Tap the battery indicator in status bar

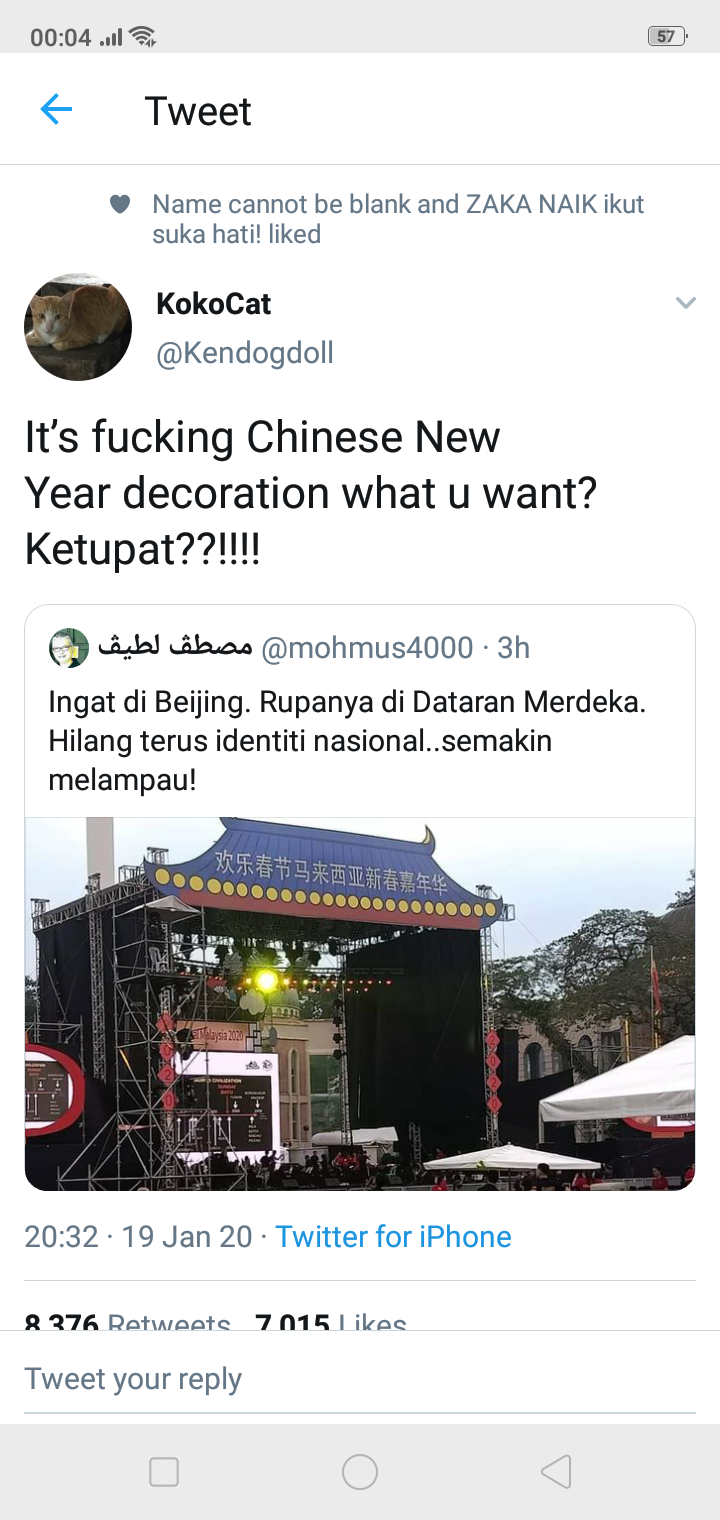click(x=667, y=37)
